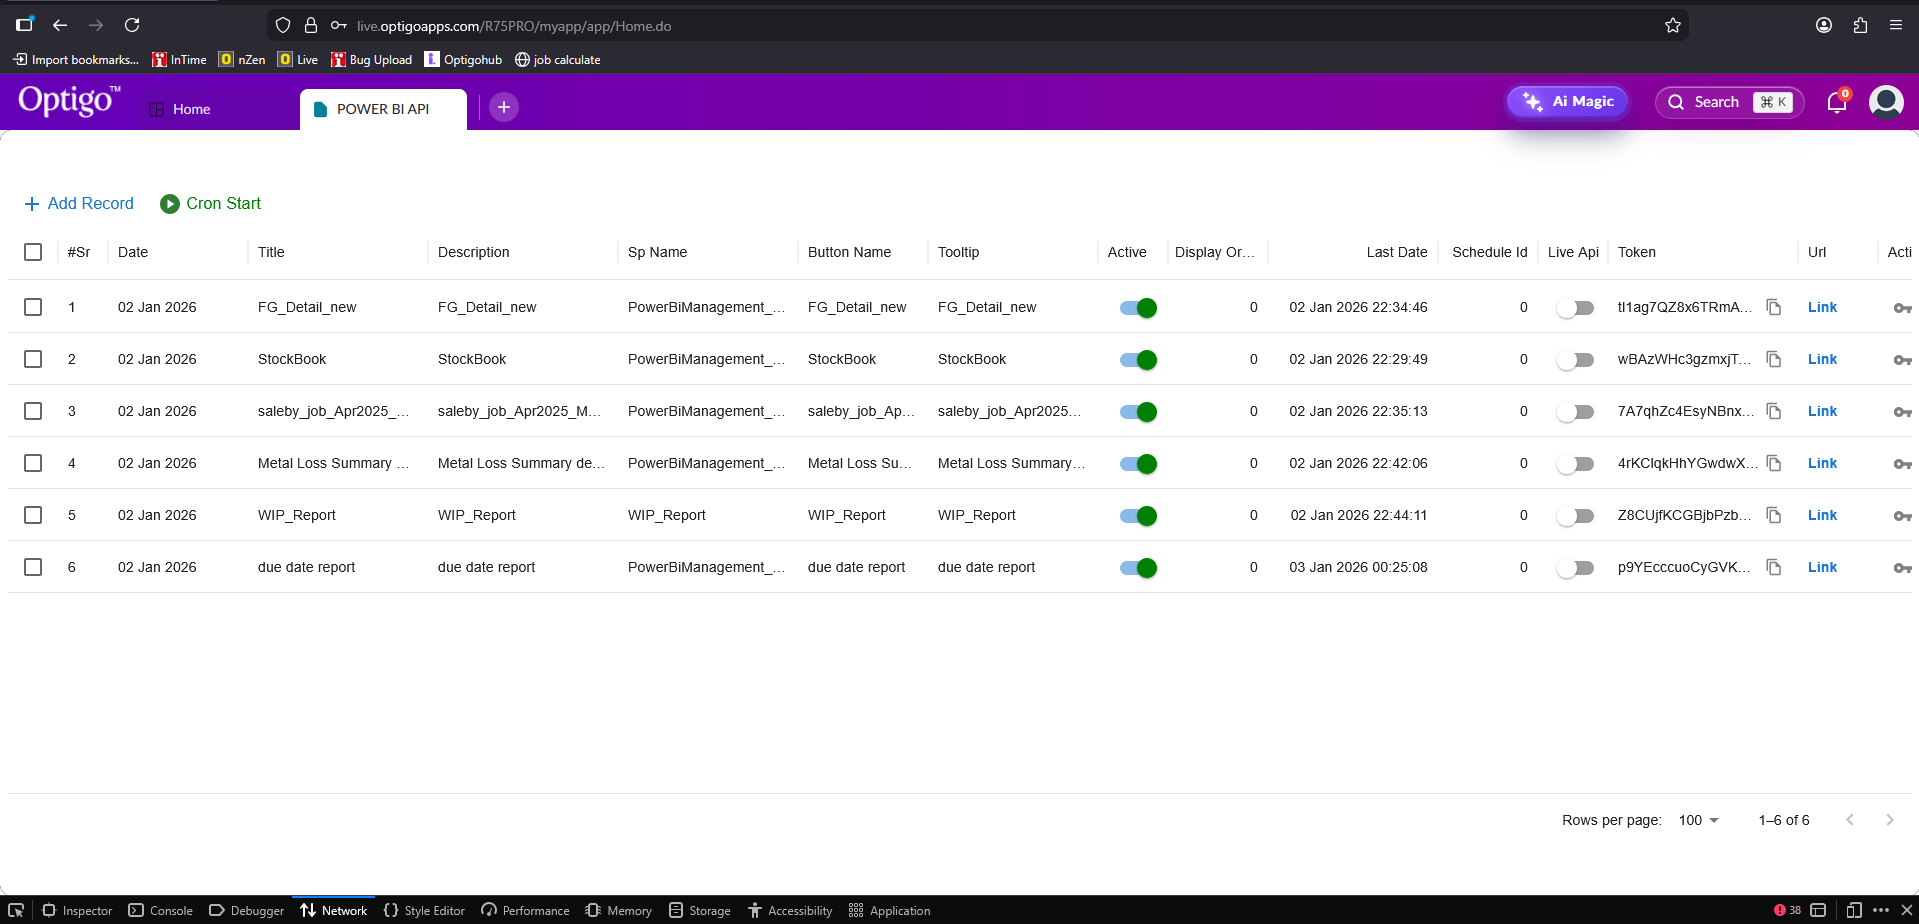1919x924 pixels.
Task: Click Add Record button
Action: click(79, 203)
